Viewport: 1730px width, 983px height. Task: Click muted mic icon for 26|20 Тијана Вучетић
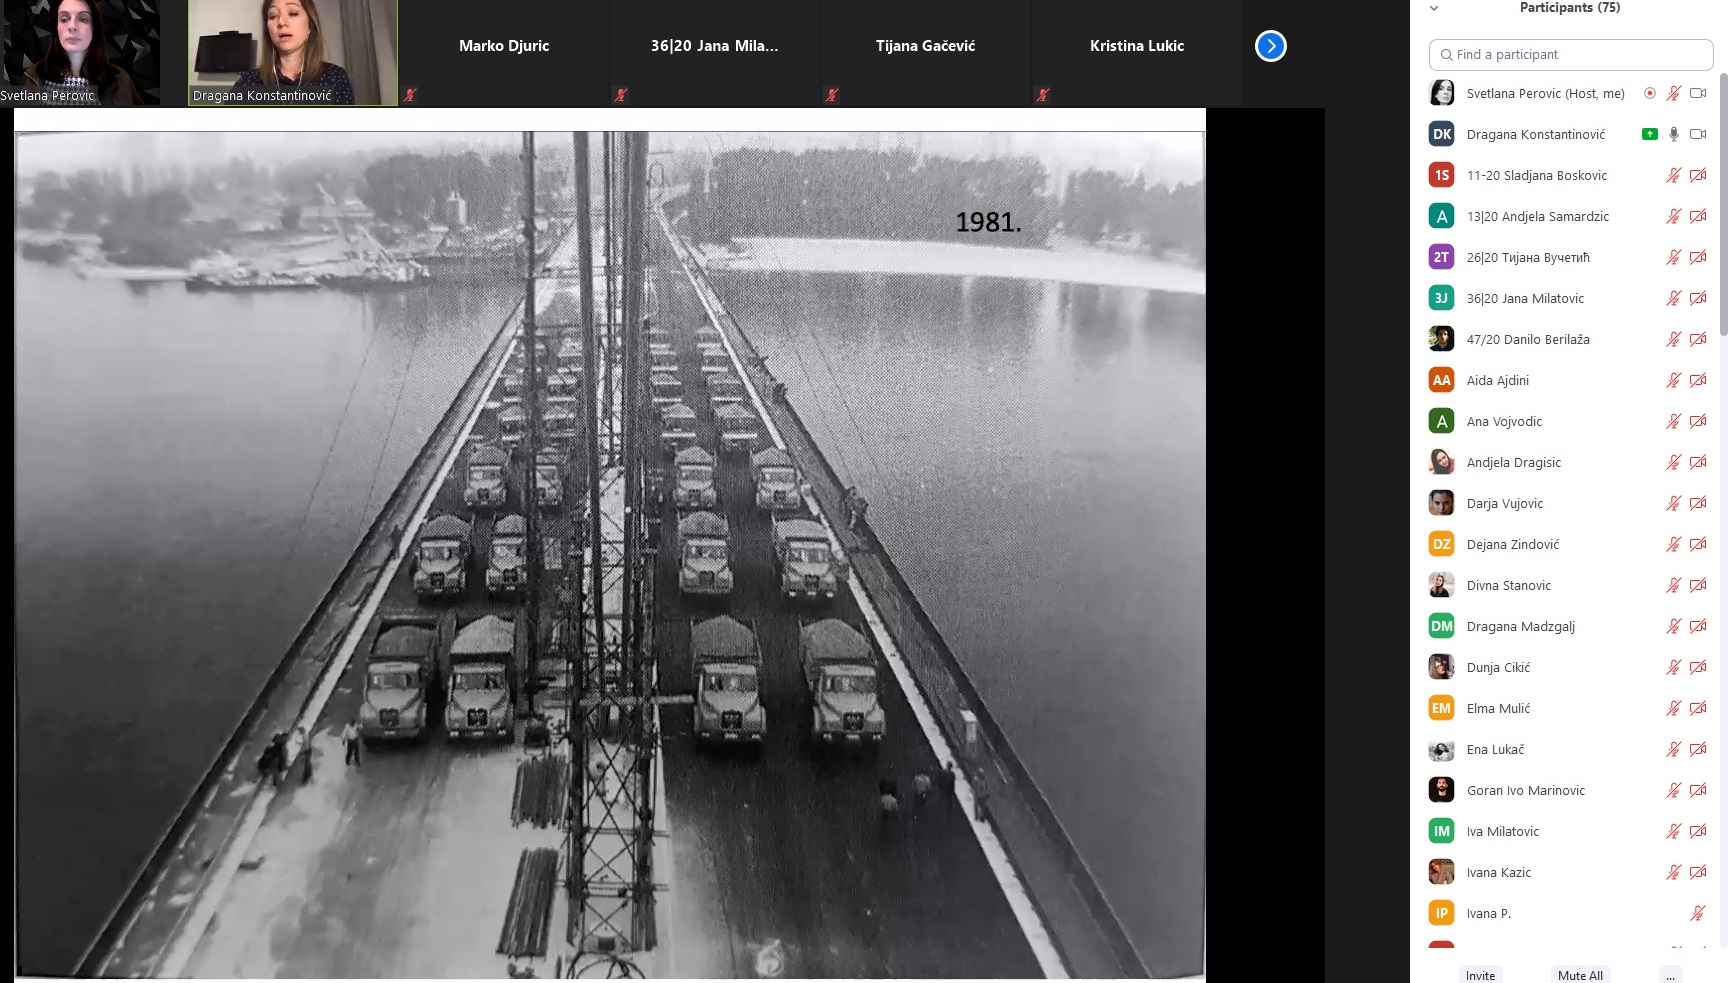[1674, 257]
